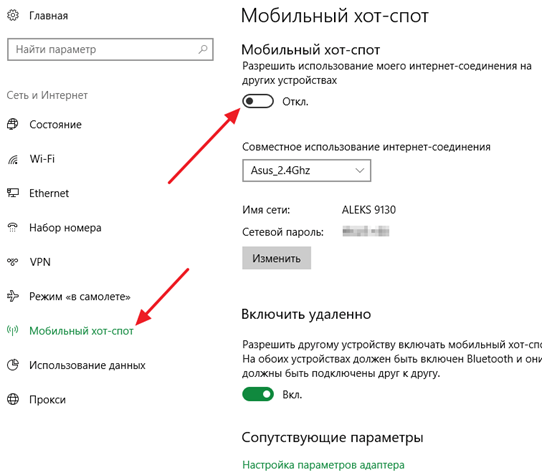Viewport: 542px width, 475px height.
Task: Enable the Мобильный хот-спот toggle switch
Action: click(x=258, y=101)
